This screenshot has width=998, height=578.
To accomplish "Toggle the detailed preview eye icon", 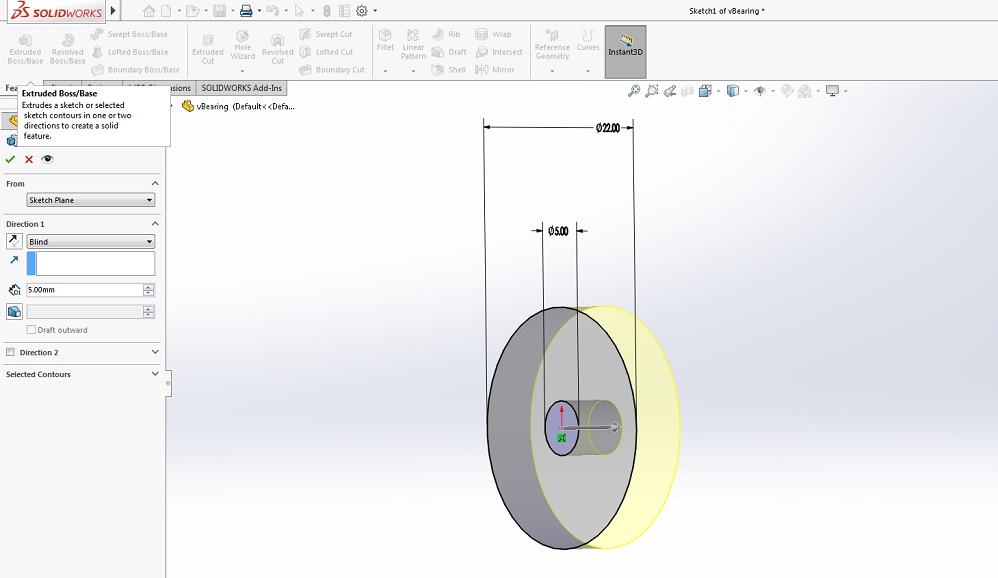I will (x=47, y=159).
